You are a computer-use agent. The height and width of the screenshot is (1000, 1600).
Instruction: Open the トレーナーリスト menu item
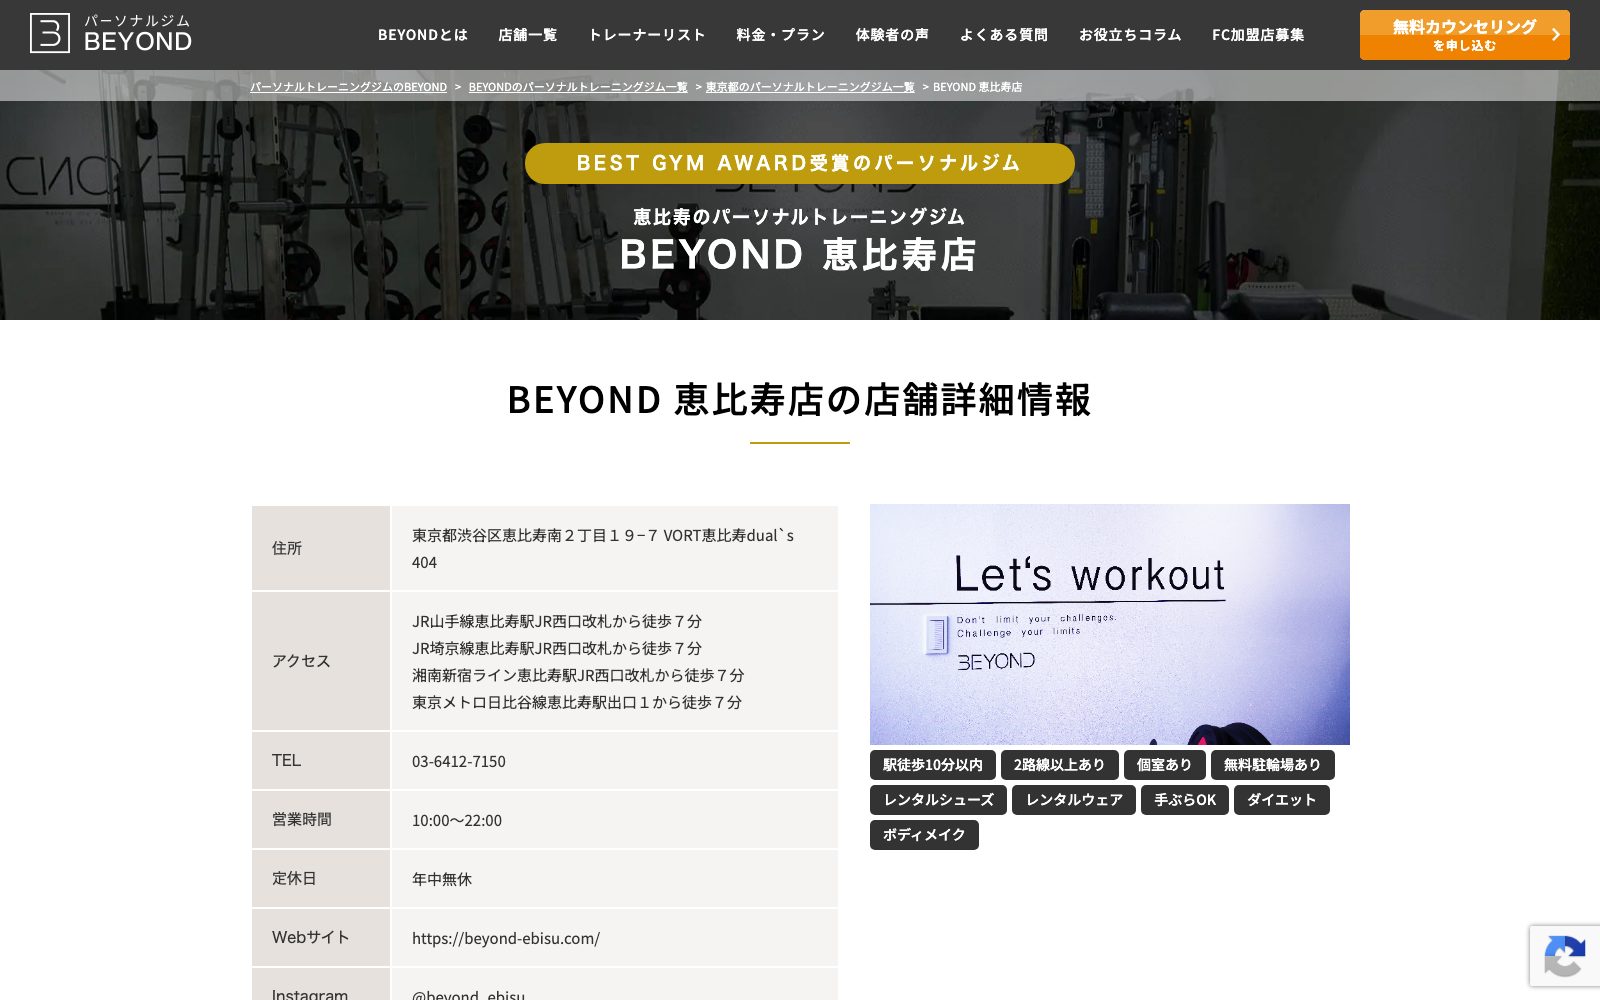647,35
